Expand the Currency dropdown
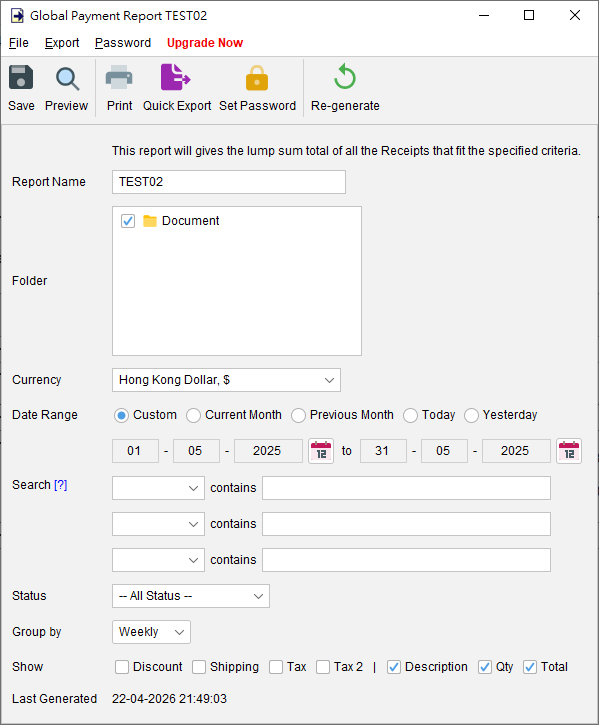 pyautogui.click(x=226, y=380)
